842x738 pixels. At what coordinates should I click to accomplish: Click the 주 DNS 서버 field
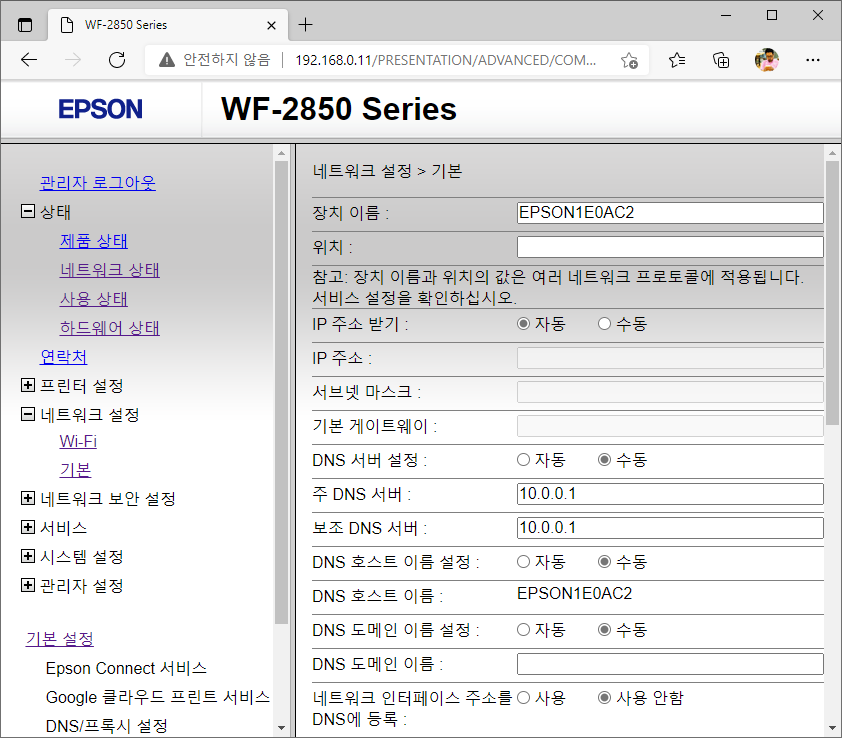(670, 494)
